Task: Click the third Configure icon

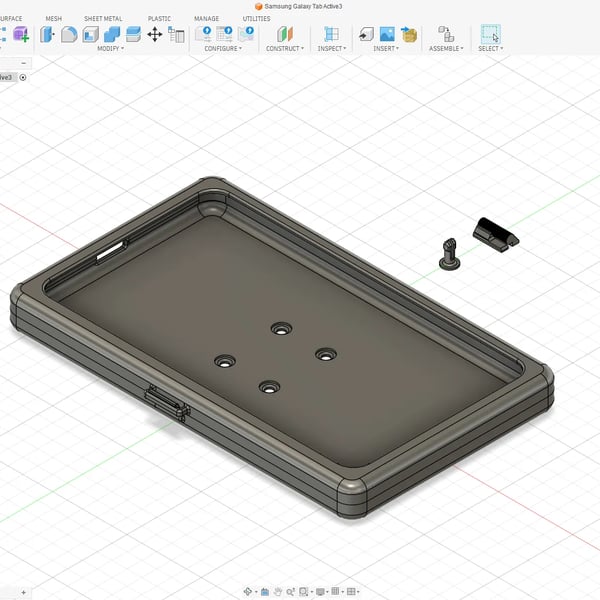Action: coord(246,34)
